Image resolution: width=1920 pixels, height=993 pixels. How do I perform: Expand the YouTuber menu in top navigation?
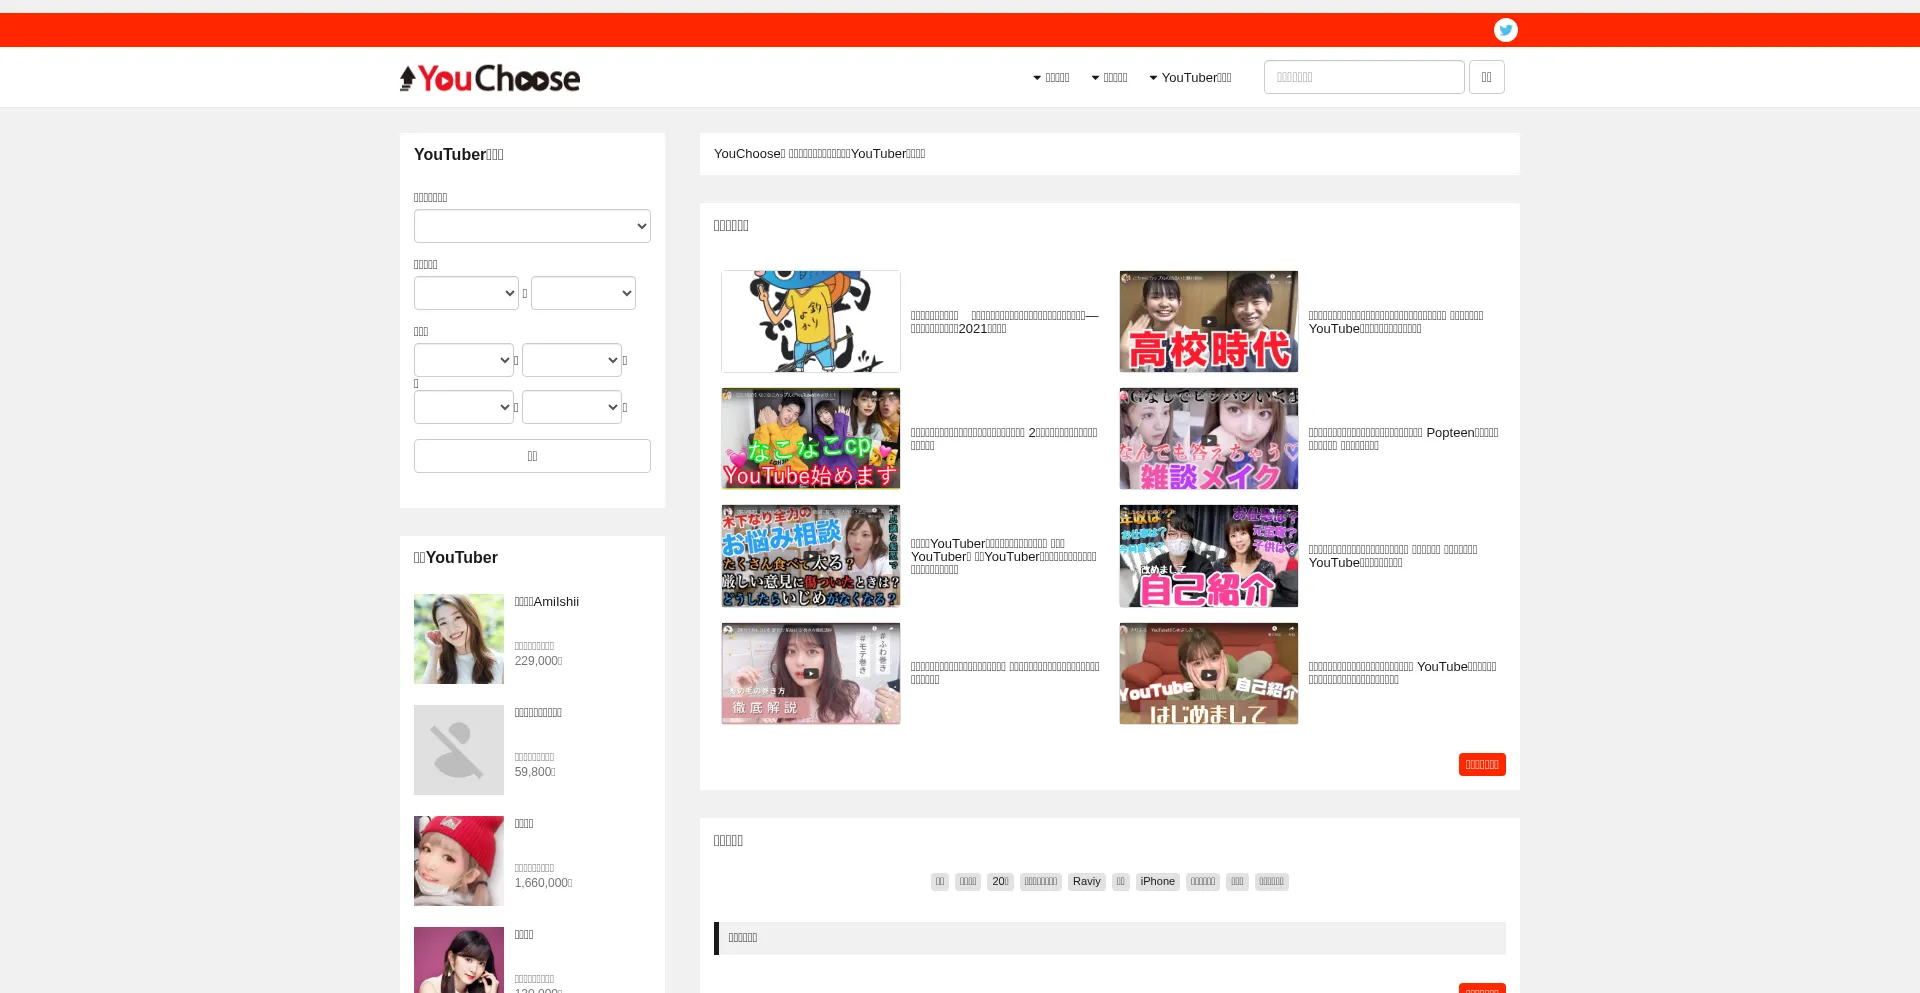point(1190,78)
